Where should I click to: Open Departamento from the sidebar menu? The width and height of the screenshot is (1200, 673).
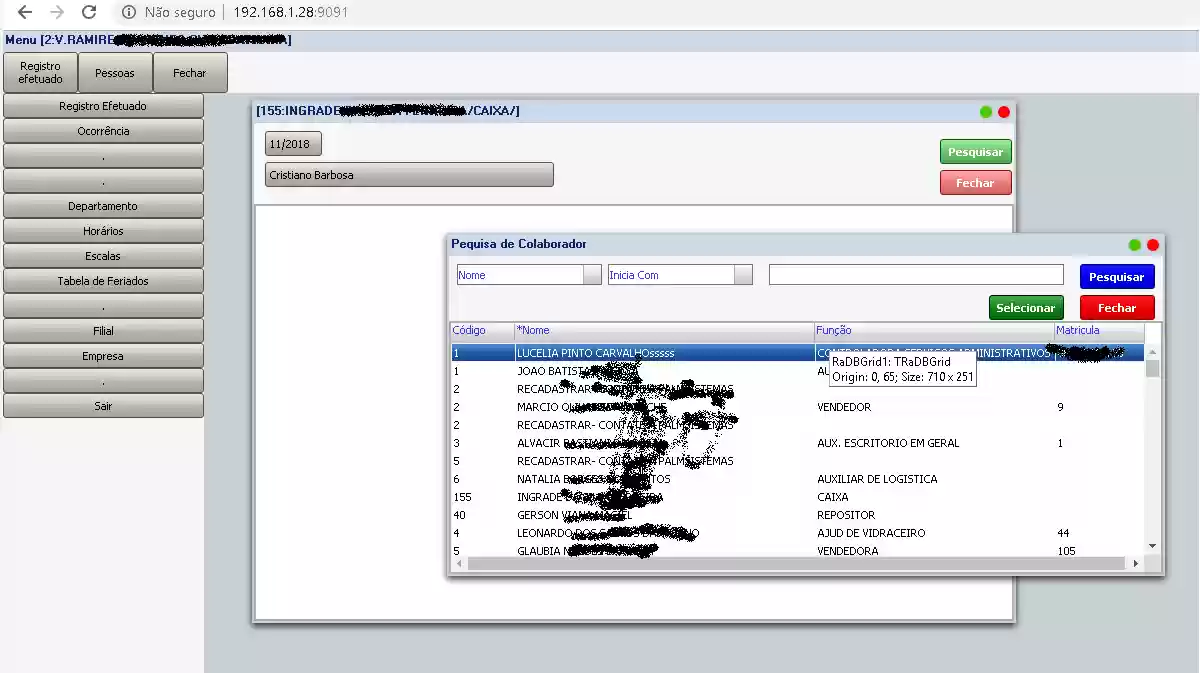[x=104, y=206]
